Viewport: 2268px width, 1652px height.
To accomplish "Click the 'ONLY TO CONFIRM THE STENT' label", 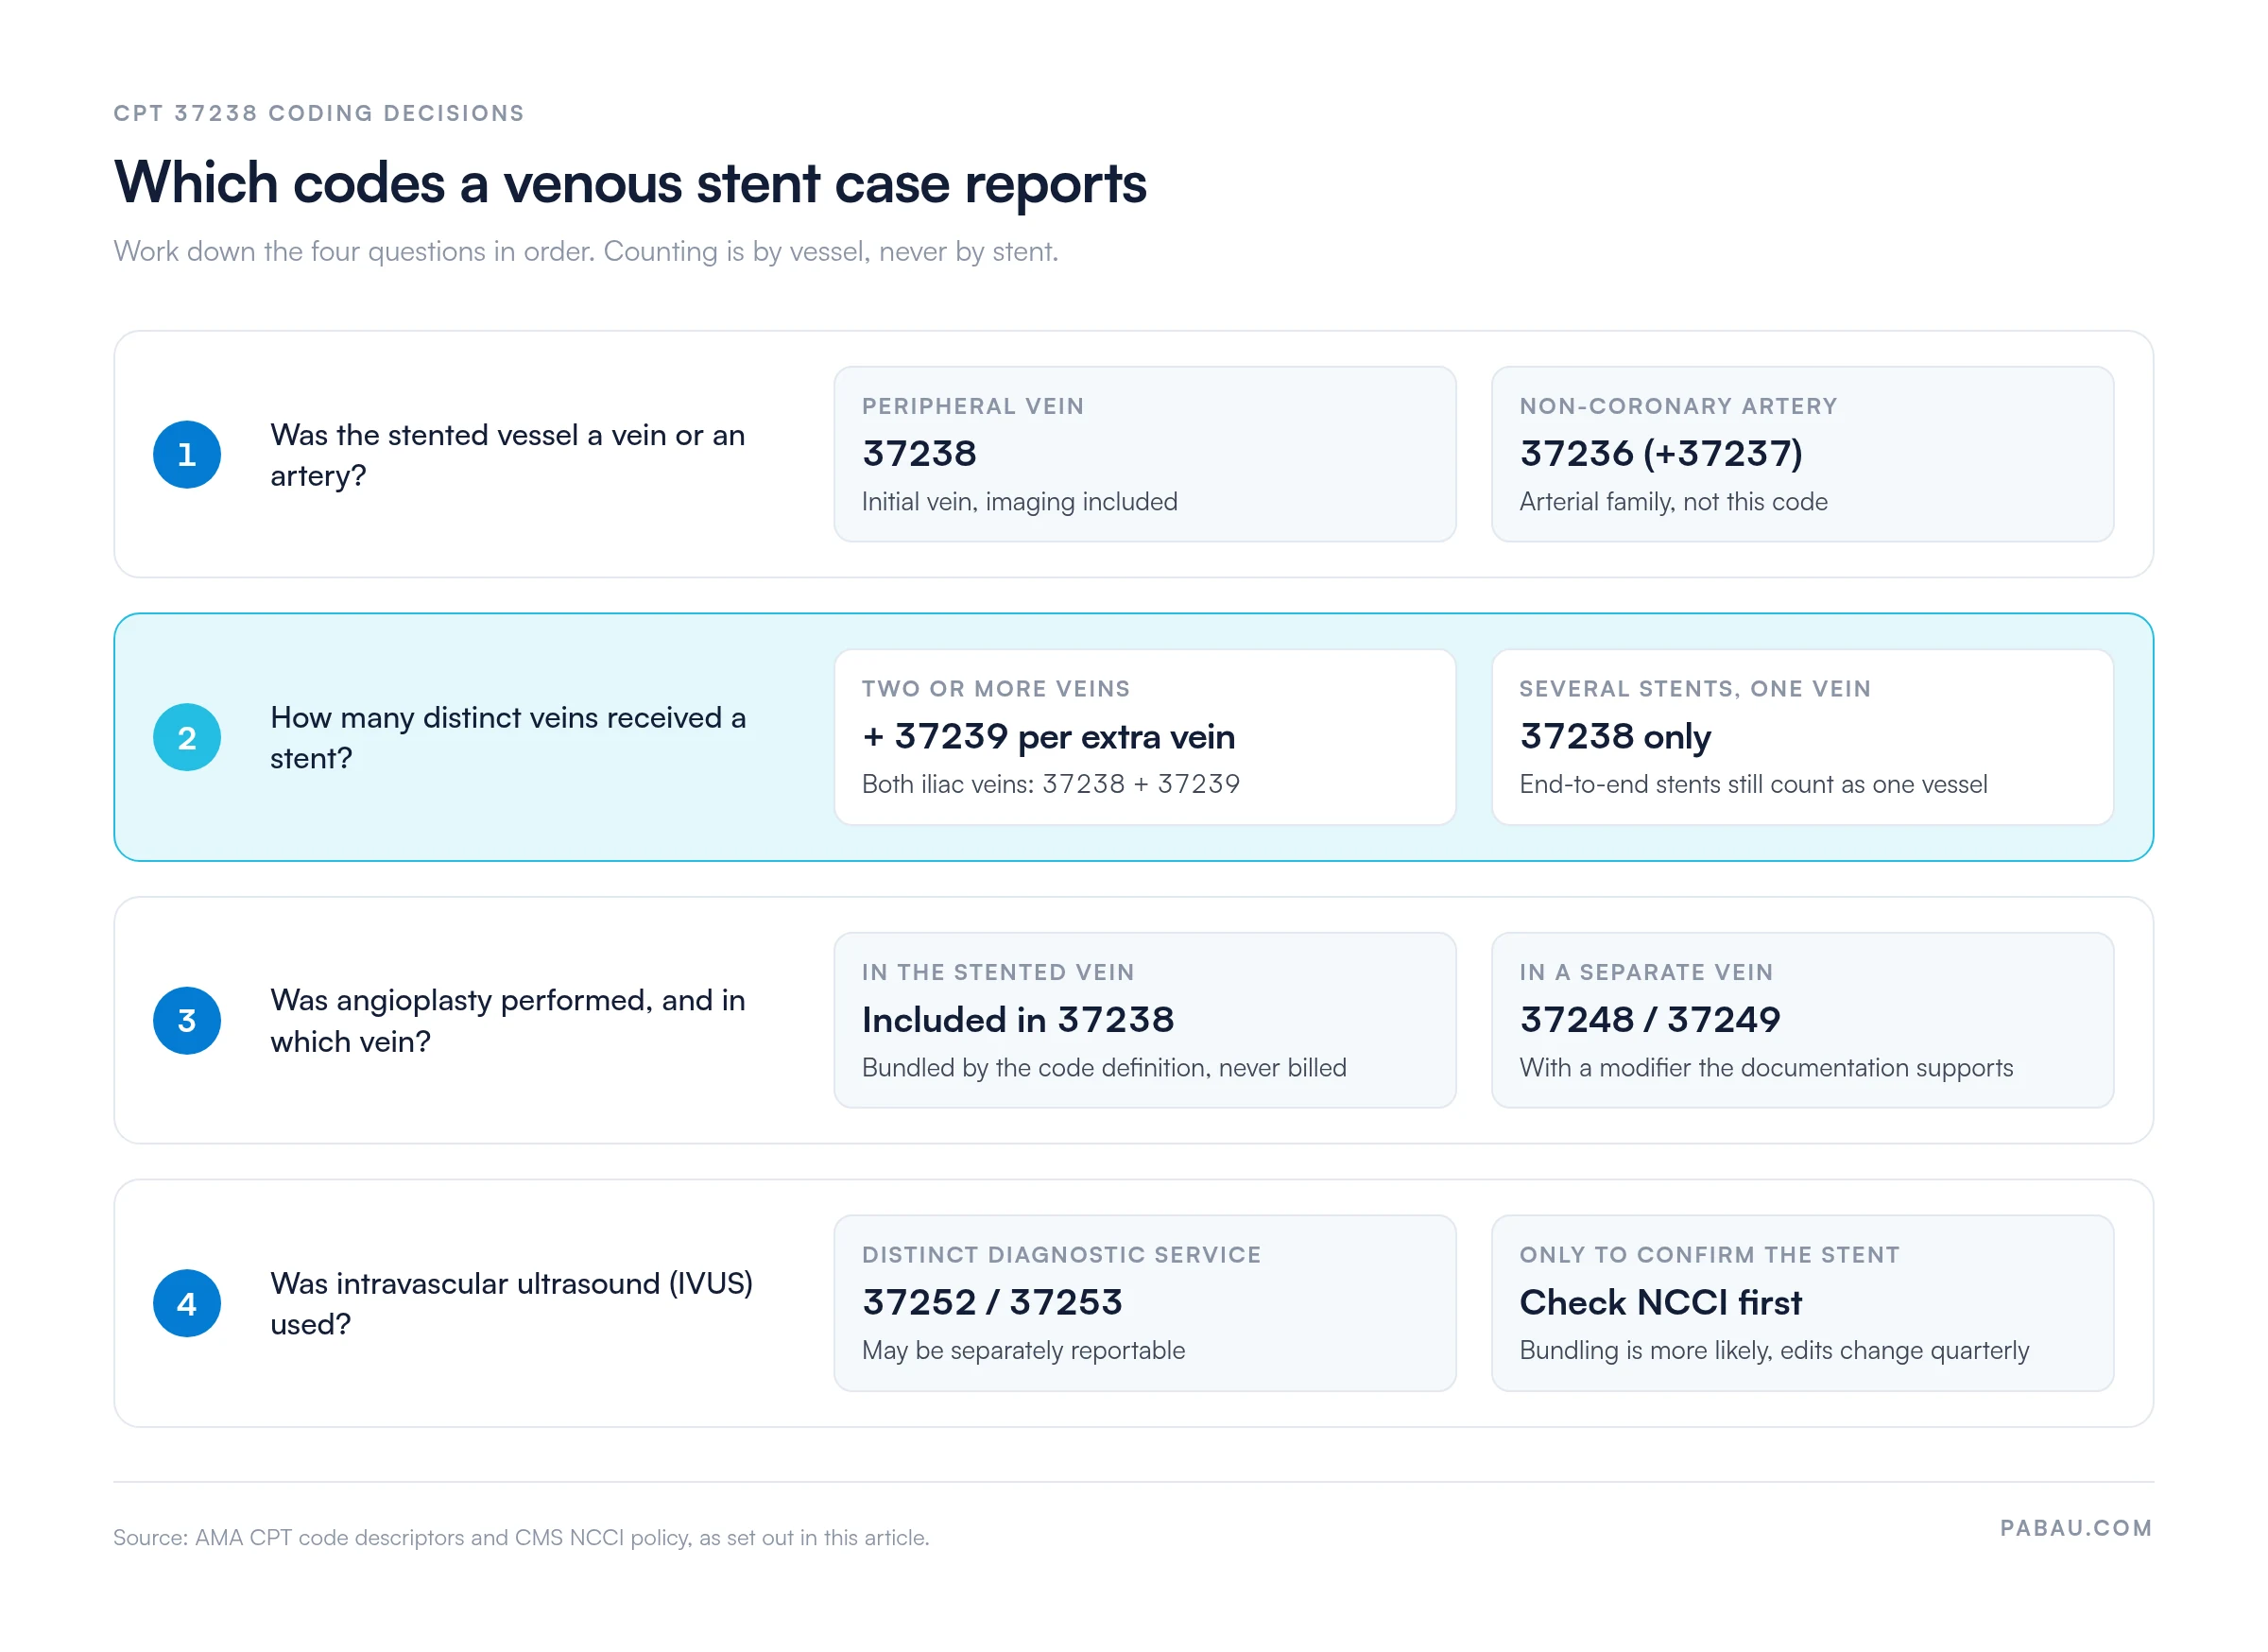I will [x=1709, y=1255].
